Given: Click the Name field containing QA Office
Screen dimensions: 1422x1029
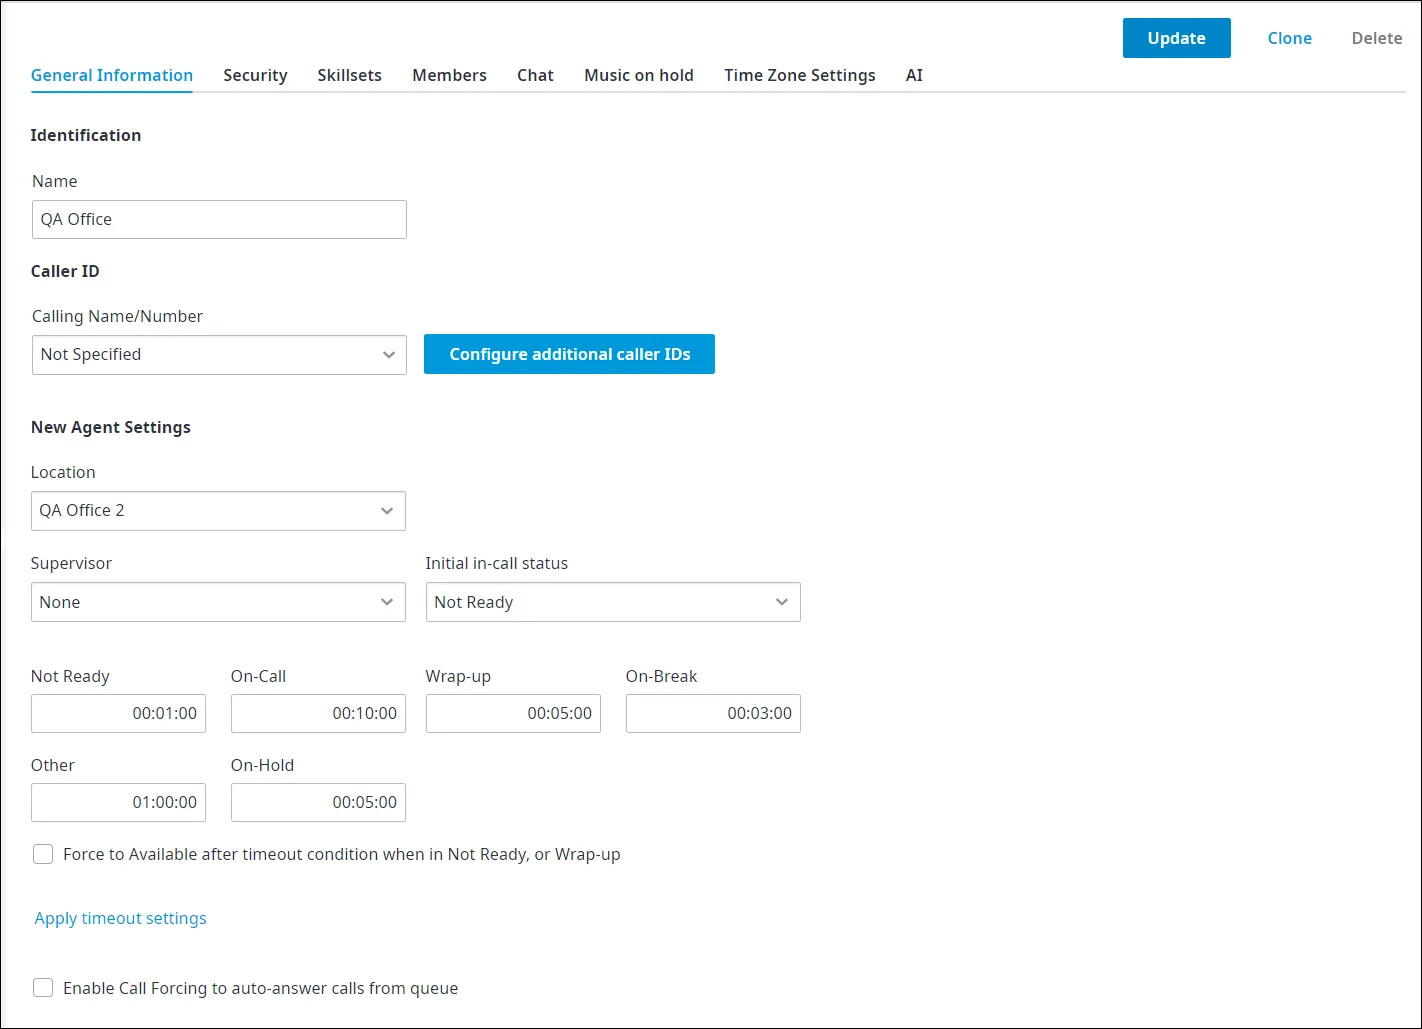Looking at the screenshot, I should coord(219,219).
